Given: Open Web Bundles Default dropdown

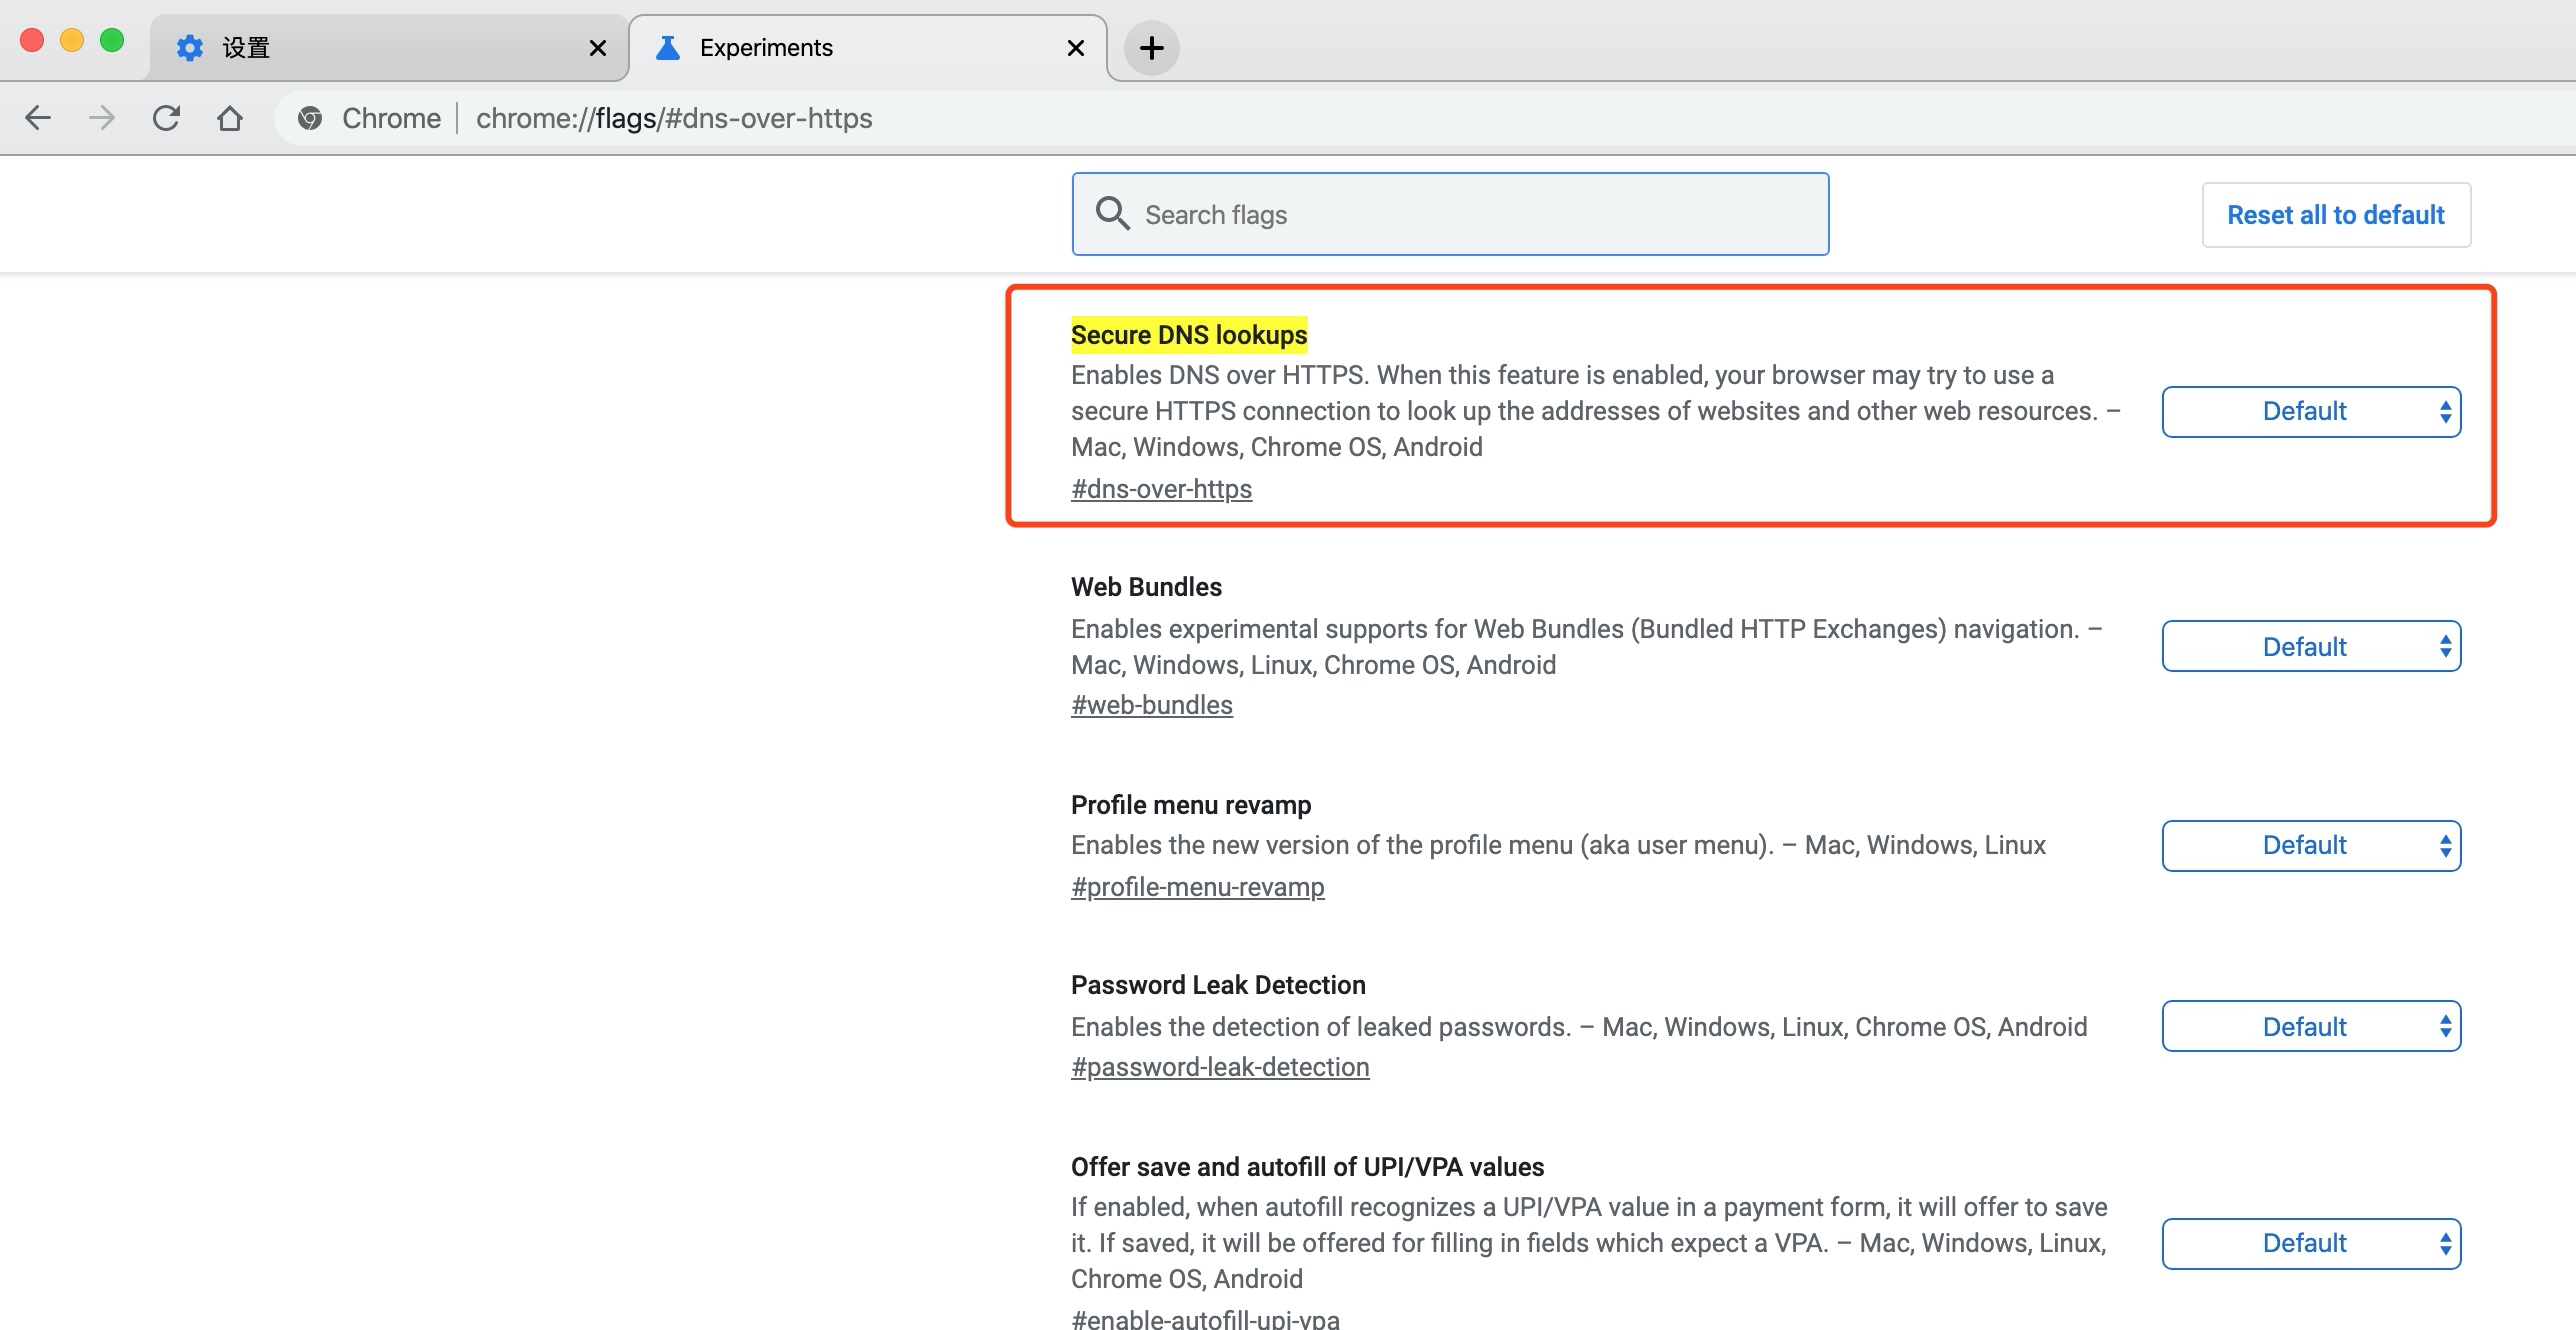Looking at the screenshot, I should [2311, 647].
